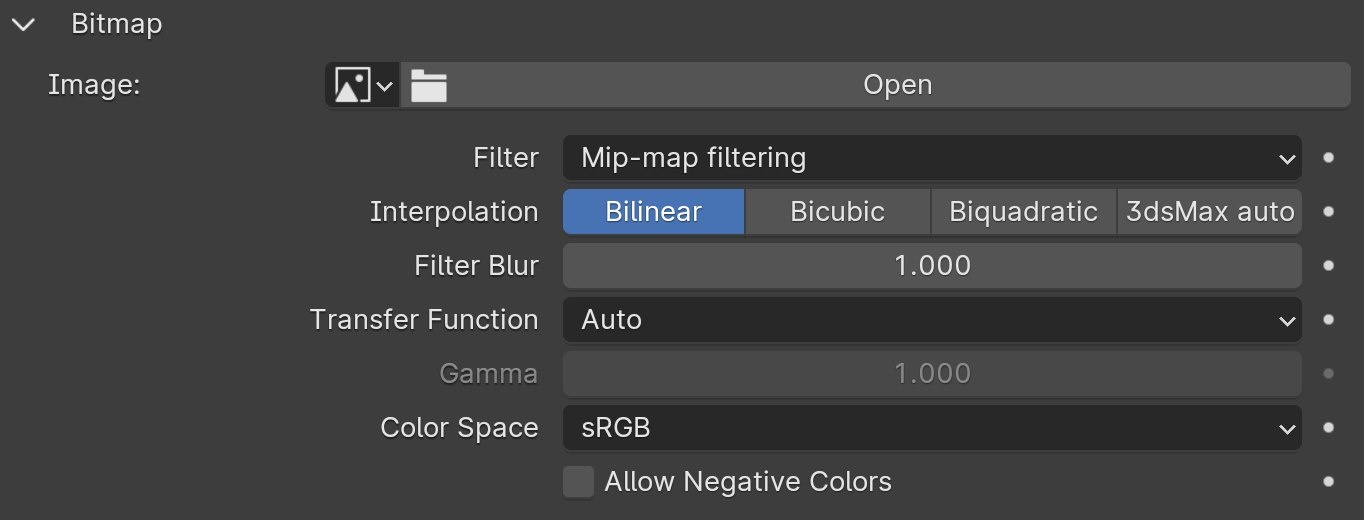Open the Color Space sRGB dropdown

coord(932,428)
